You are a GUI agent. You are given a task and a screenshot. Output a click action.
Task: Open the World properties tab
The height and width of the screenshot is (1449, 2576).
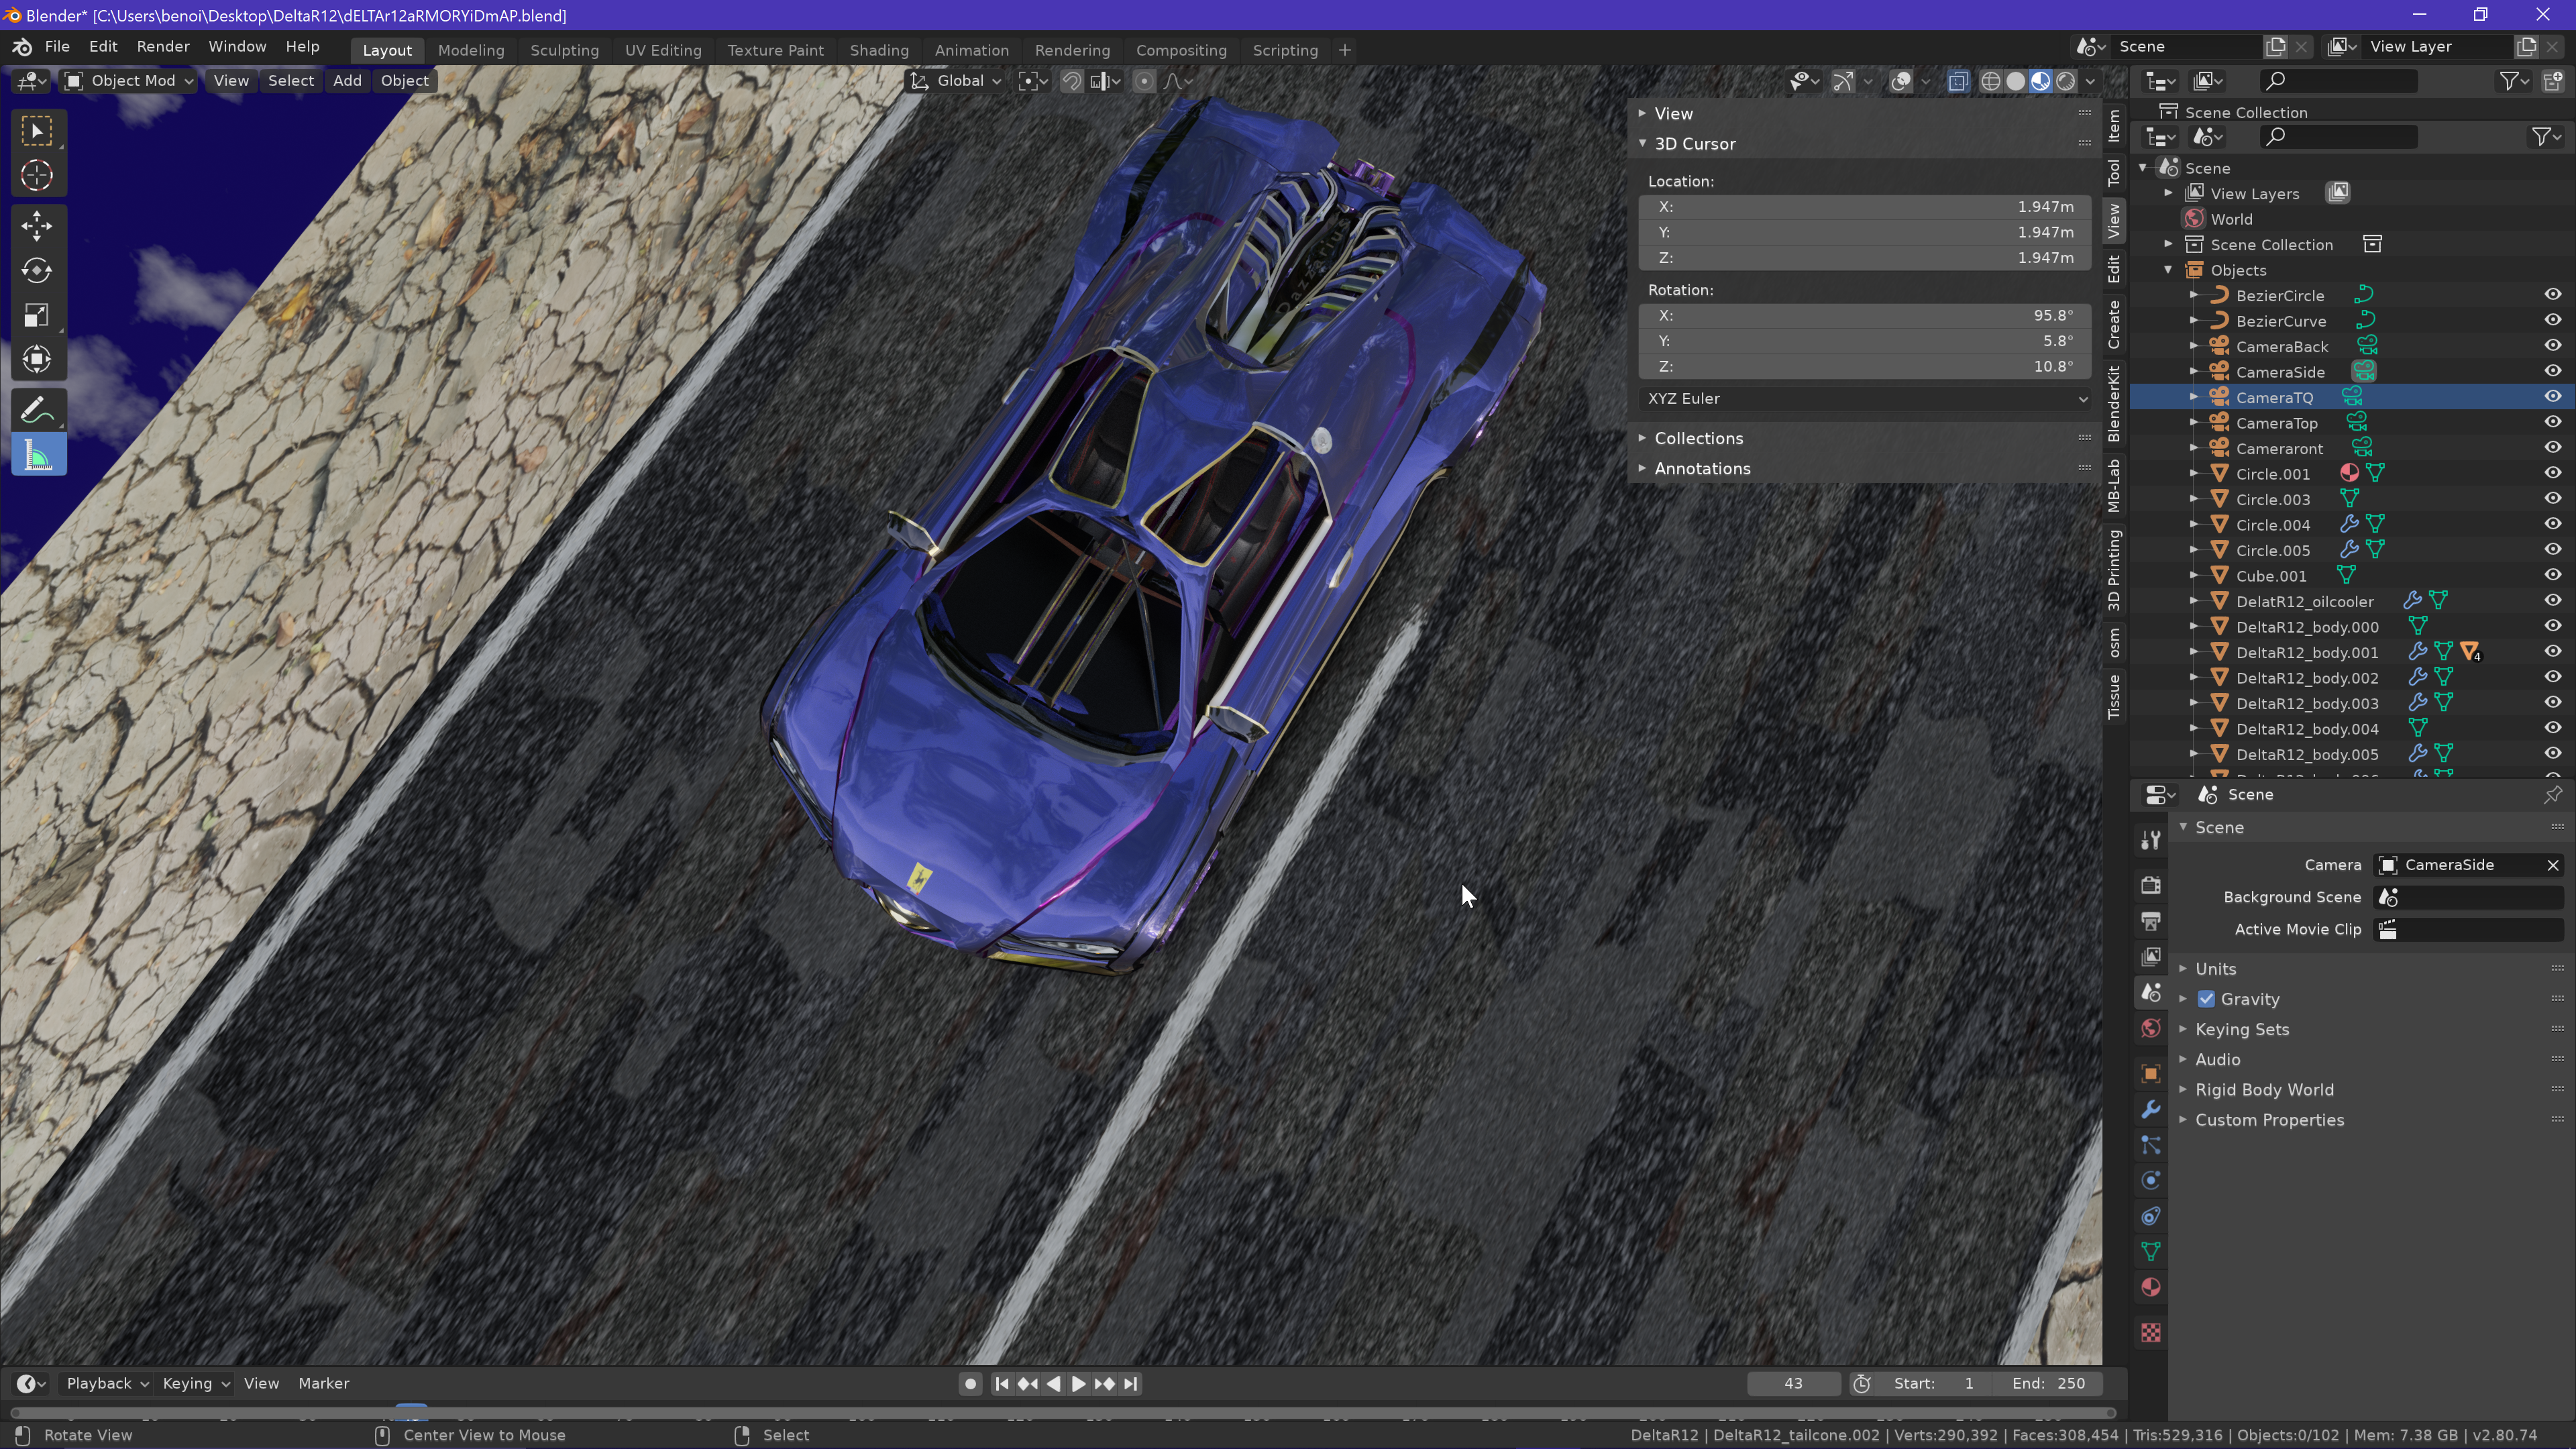coord(2150,1029)
